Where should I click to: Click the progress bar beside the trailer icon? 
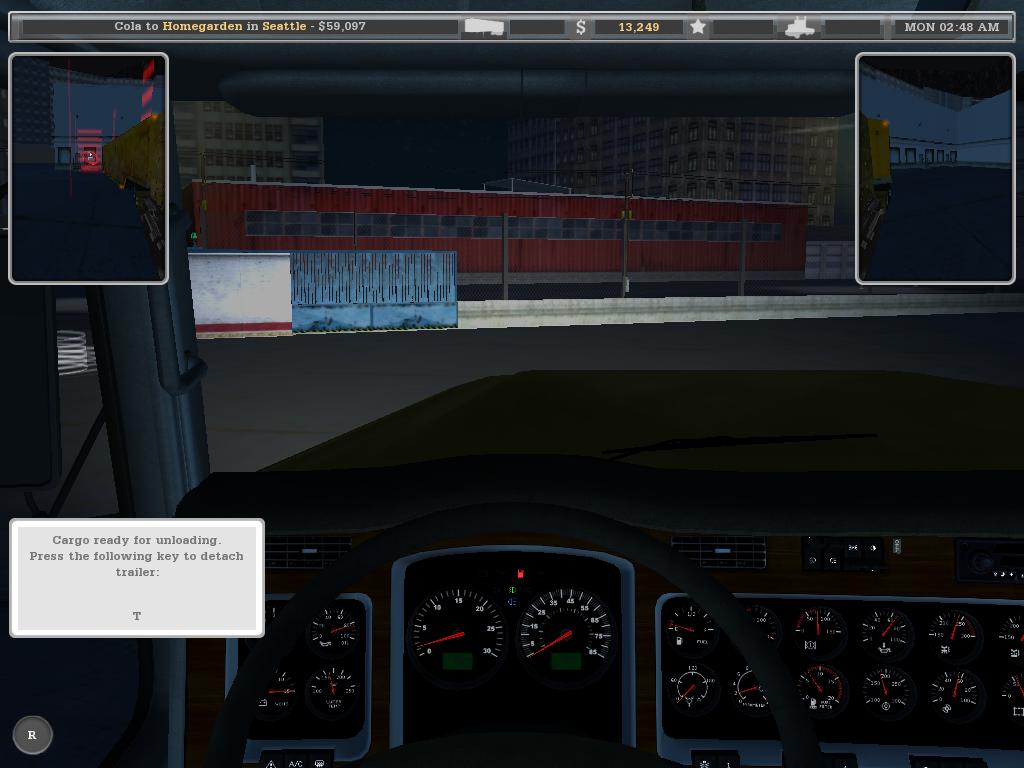(x=537, y=27)
